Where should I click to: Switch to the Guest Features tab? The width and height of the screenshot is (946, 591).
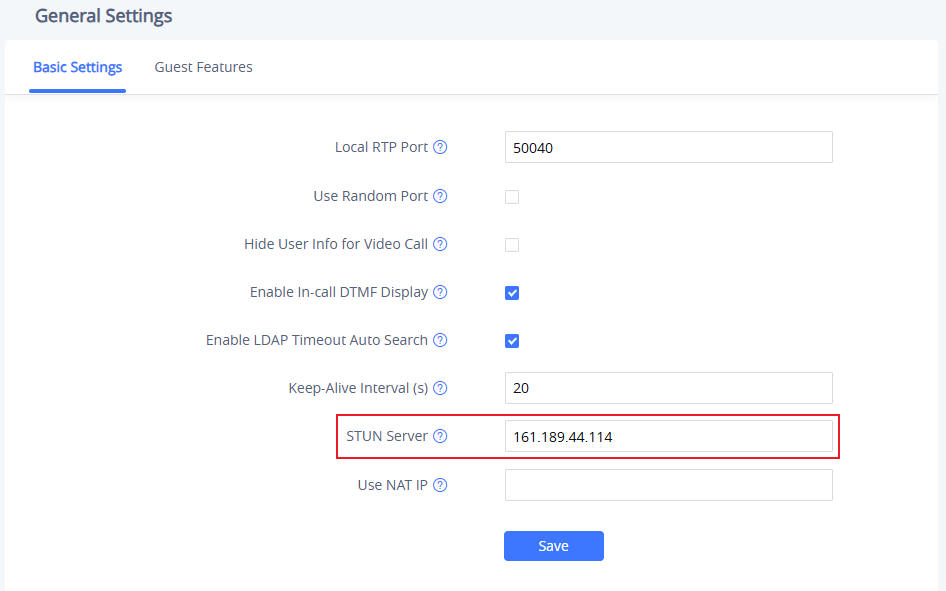pyautogui.click(x=203, y=67)
